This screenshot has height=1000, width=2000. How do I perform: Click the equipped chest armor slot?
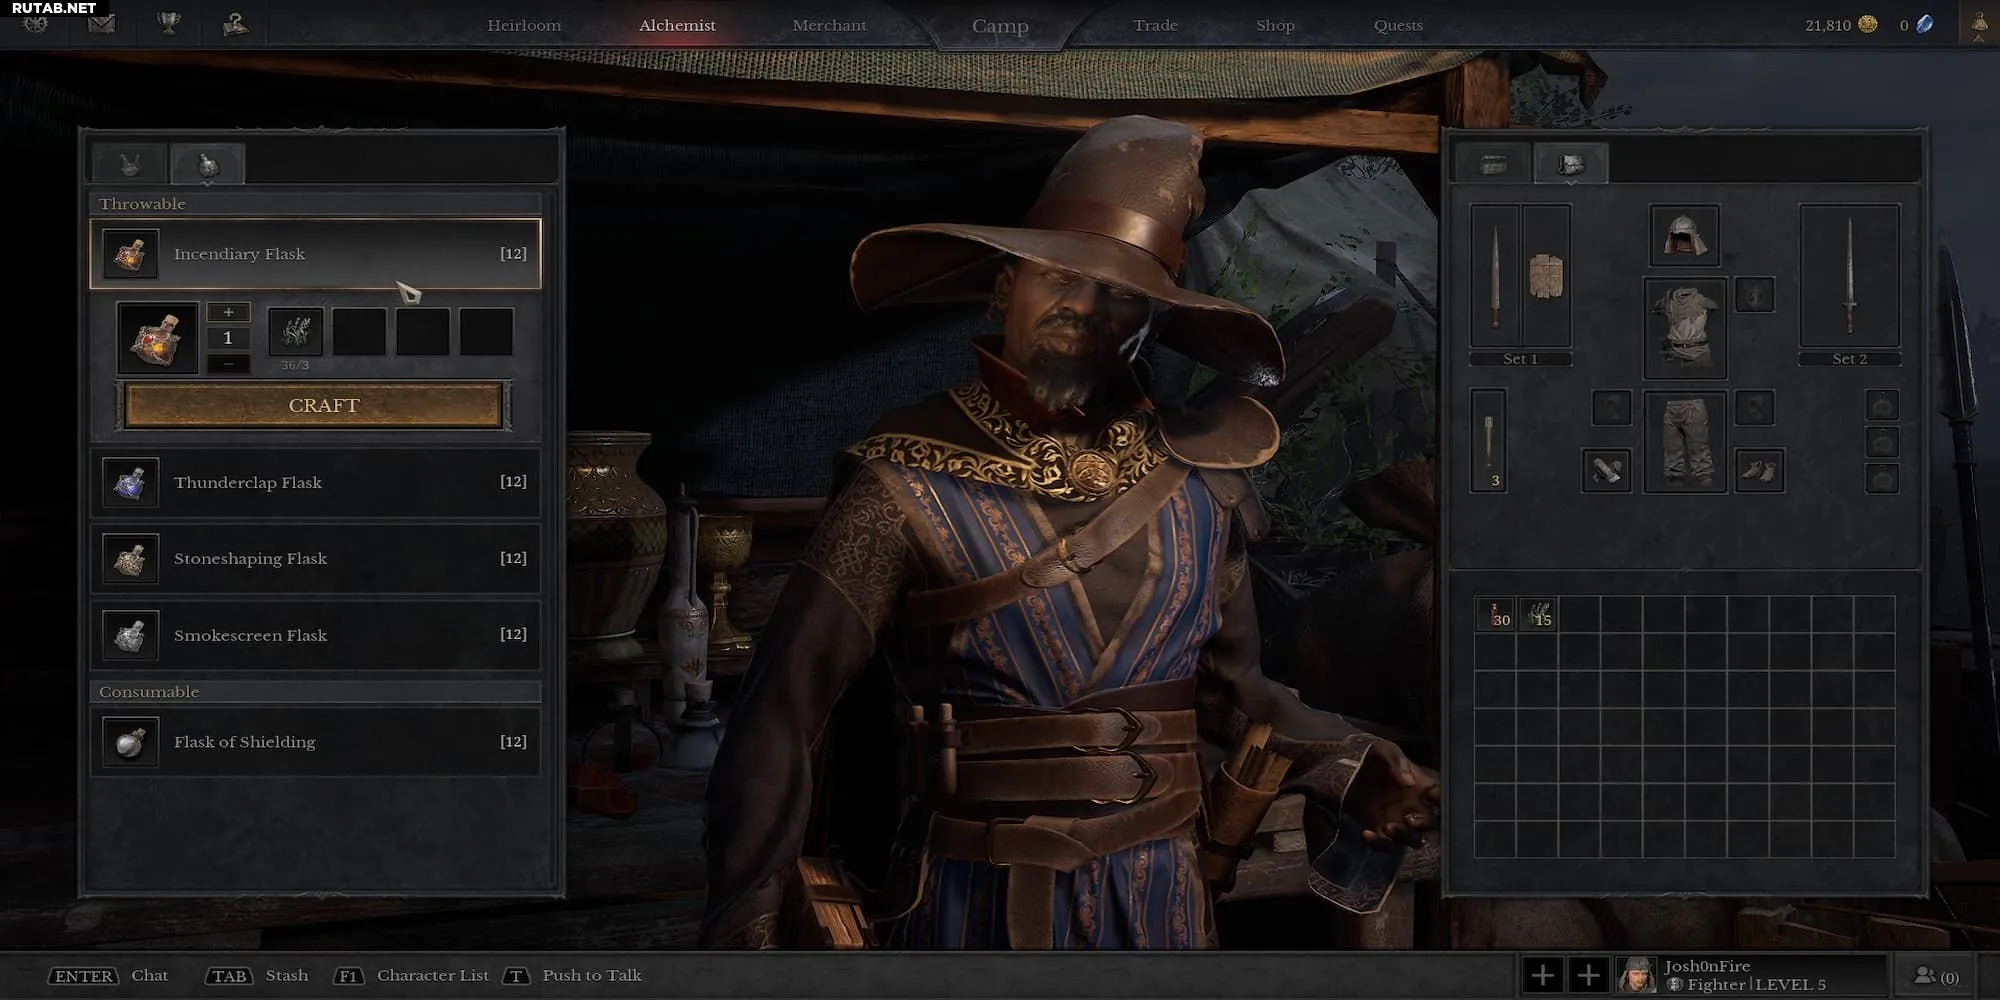(1685, 328)
